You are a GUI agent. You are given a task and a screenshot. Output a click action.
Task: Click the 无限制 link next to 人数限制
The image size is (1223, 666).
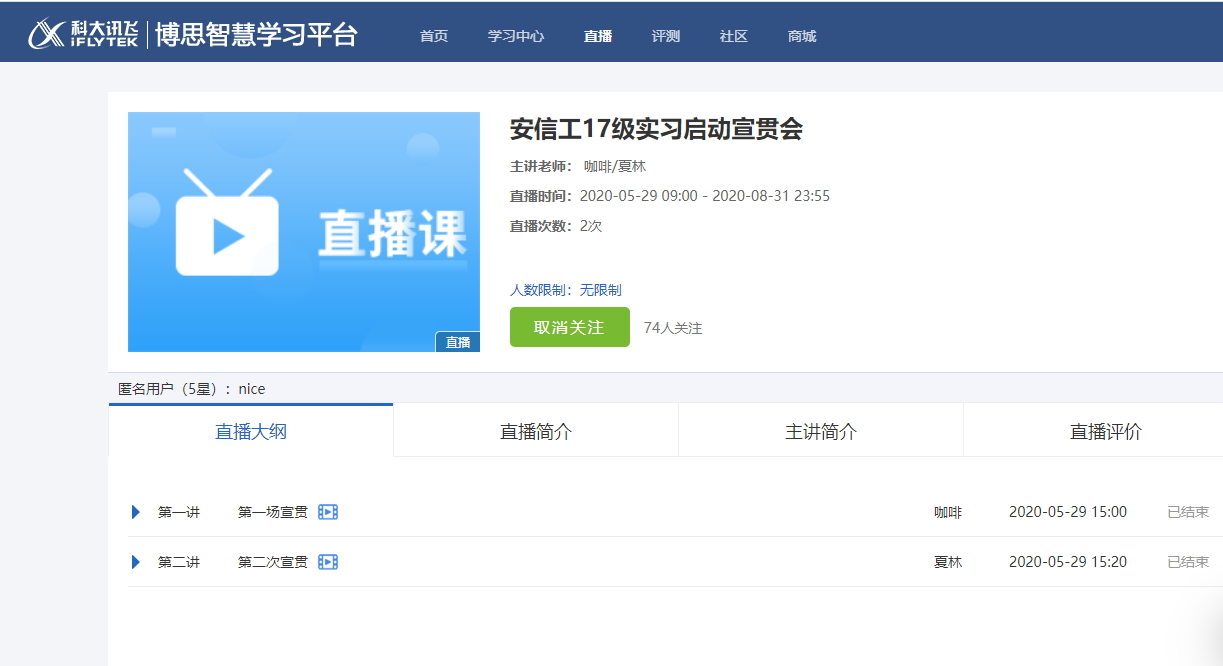[601, 288]
